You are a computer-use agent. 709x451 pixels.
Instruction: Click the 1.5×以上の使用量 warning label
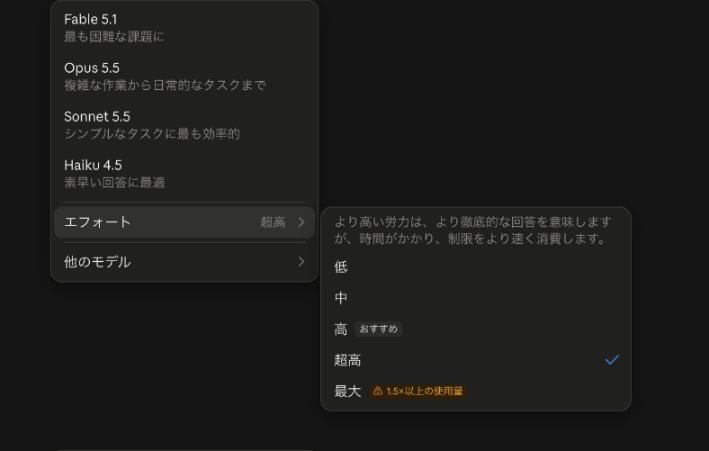click(x=418, y=391)
